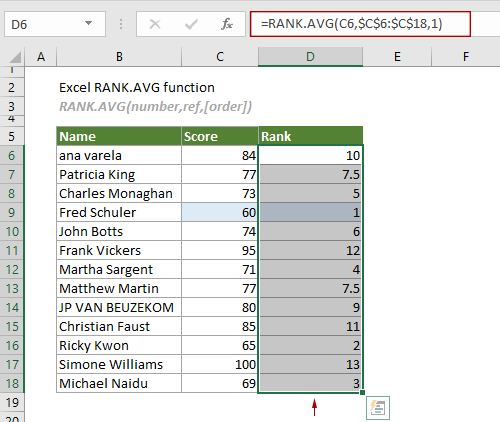Click score 100 for Simone Williams
500x422 pixels.
220,364
